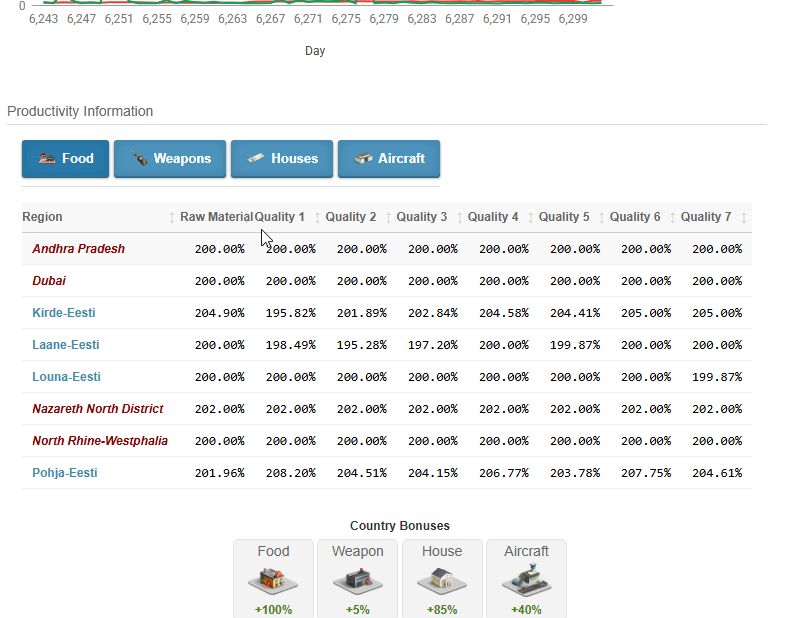Sort table by Quality 4 column
Image resolution: width=793 pixels, height=618 pixels.
pos(493,217)
